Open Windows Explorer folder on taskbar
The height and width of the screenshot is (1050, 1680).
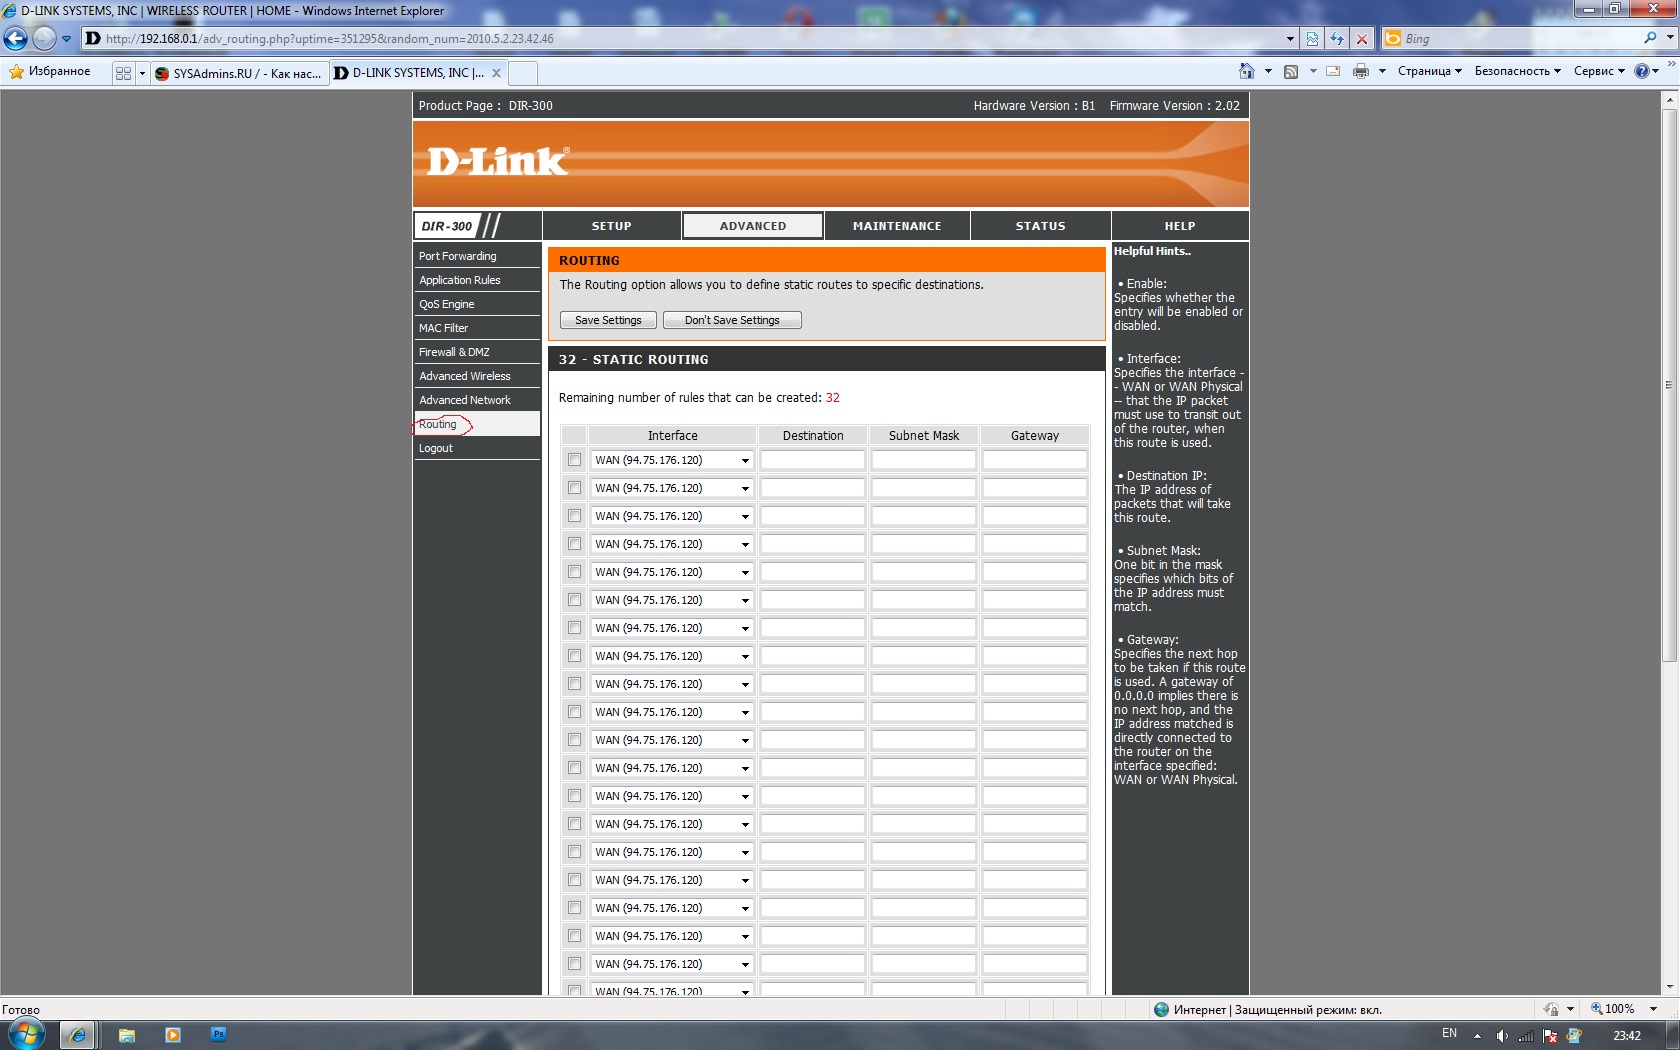126,1035
